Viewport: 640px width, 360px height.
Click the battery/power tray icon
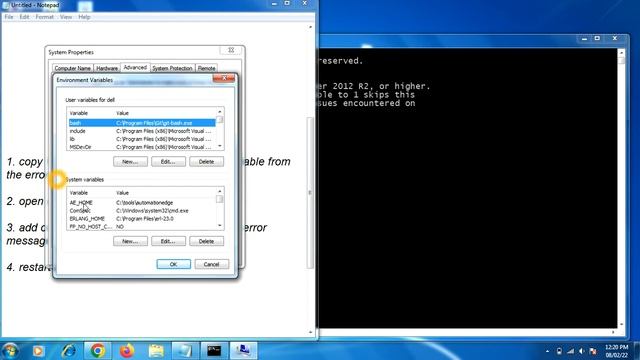tap(559, 351)
